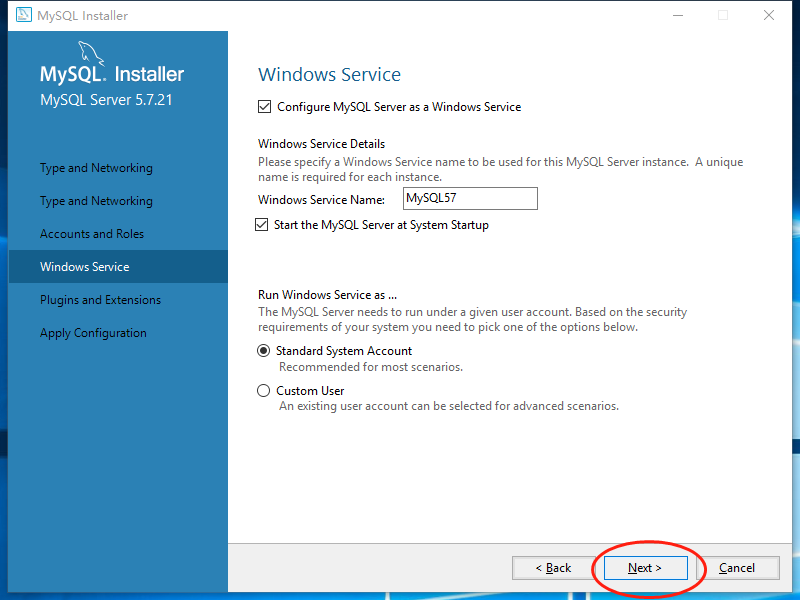Open the Plugins and Extensions step
The height and width of the screenshot is (600, 800).
[101, 300]
